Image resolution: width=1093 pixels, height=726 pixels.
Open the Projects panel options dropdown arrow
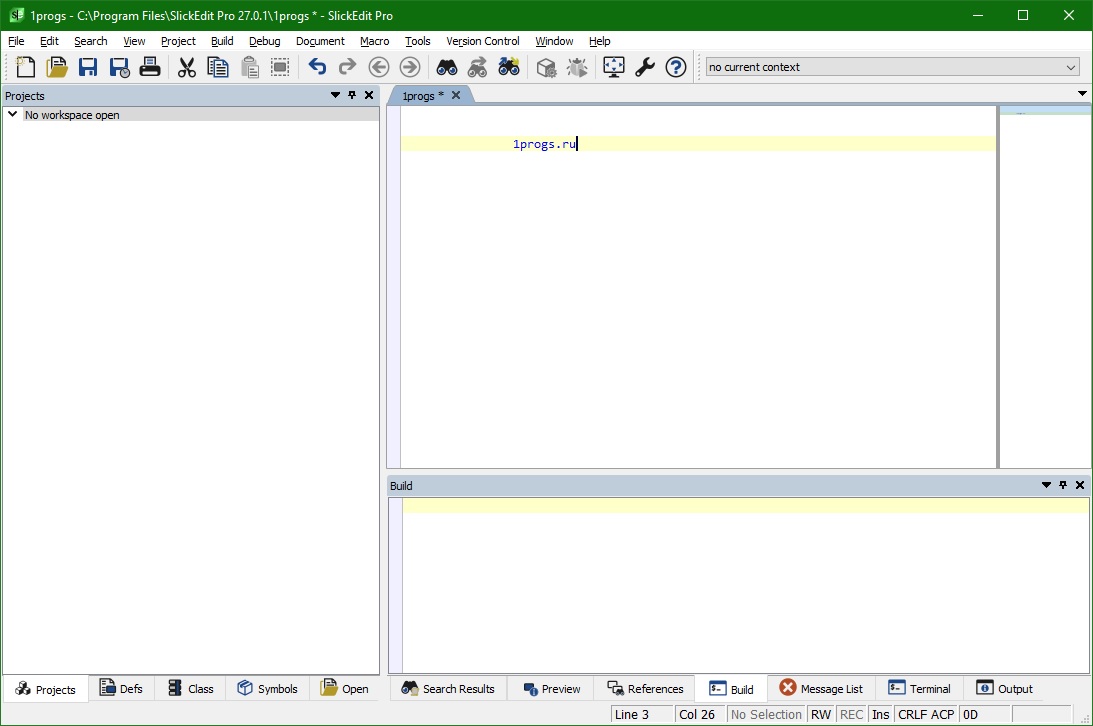(x=335, y=95)
